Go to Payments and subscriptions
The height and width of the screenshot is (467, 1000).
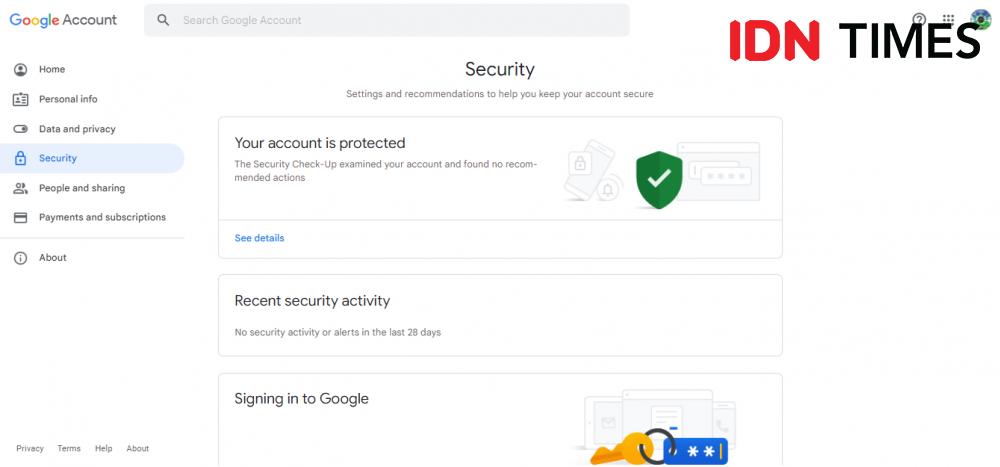(102, 218)
